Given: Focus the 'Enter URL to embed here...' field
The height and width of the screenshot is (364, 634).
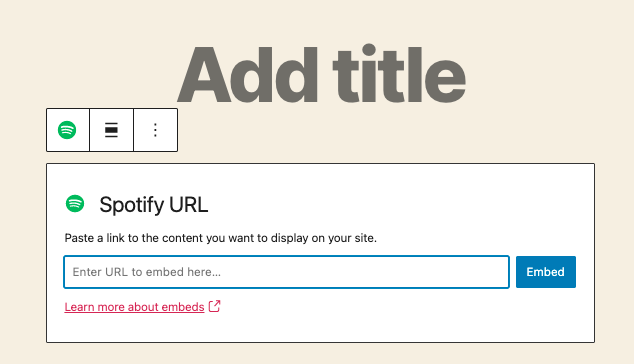Looking at the screenshot, I should [286, 272].
